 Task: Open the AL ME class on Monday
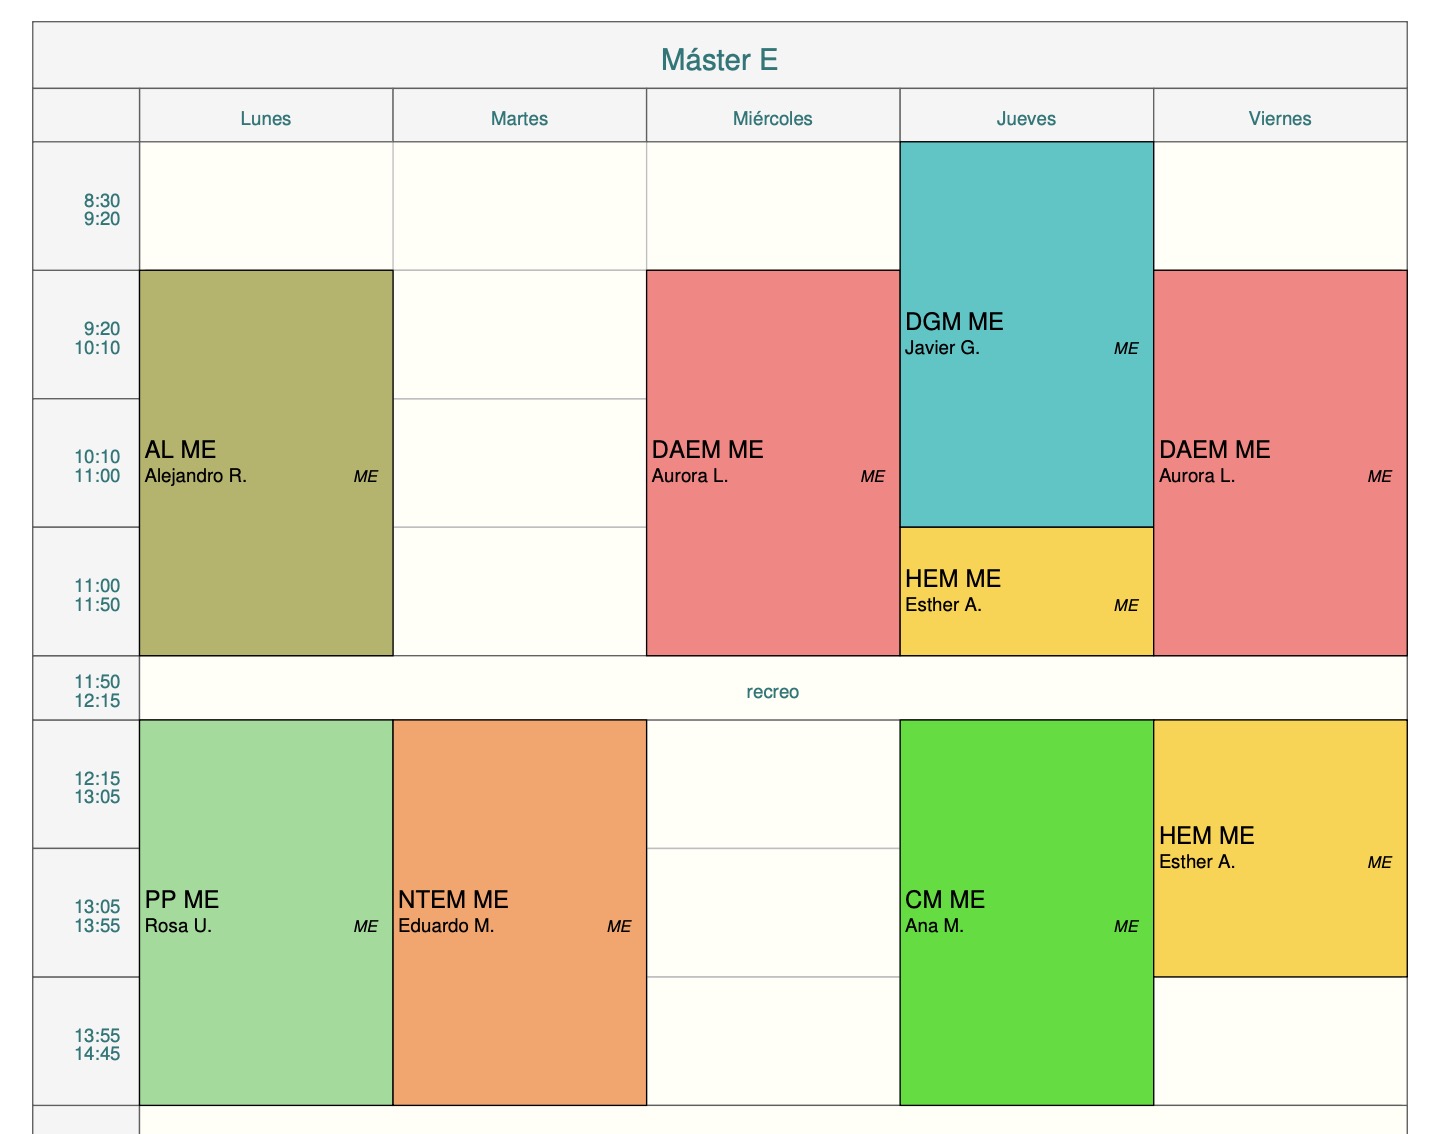coord(266,462)
